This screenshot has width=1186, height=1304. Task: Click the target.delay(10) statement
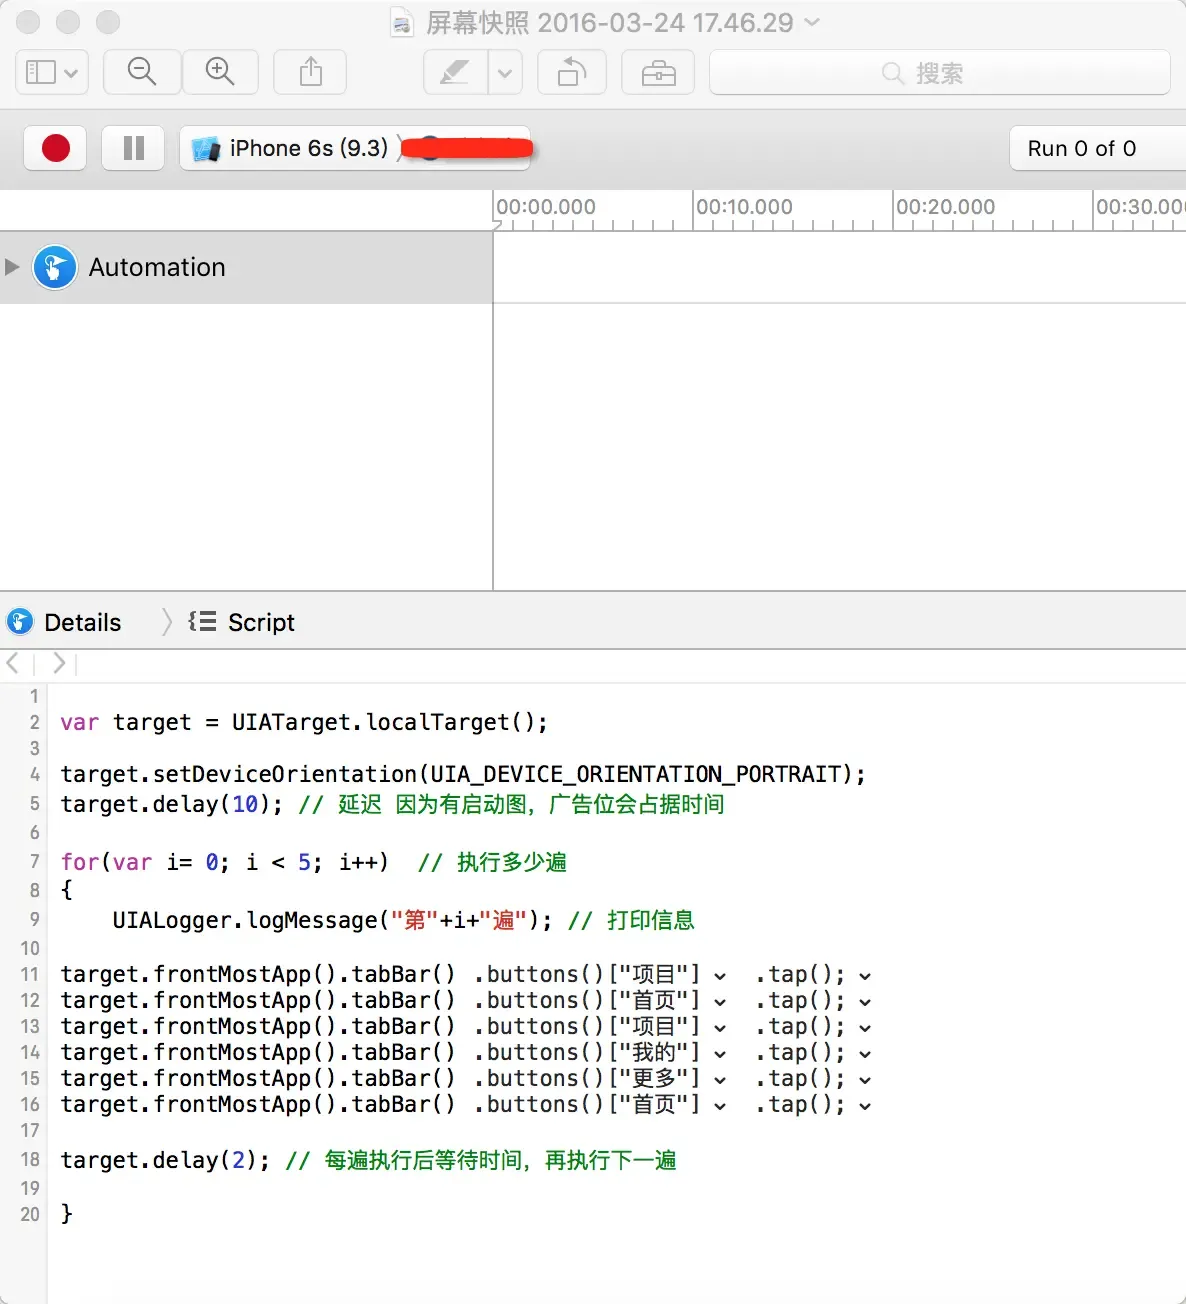[171, 804]
